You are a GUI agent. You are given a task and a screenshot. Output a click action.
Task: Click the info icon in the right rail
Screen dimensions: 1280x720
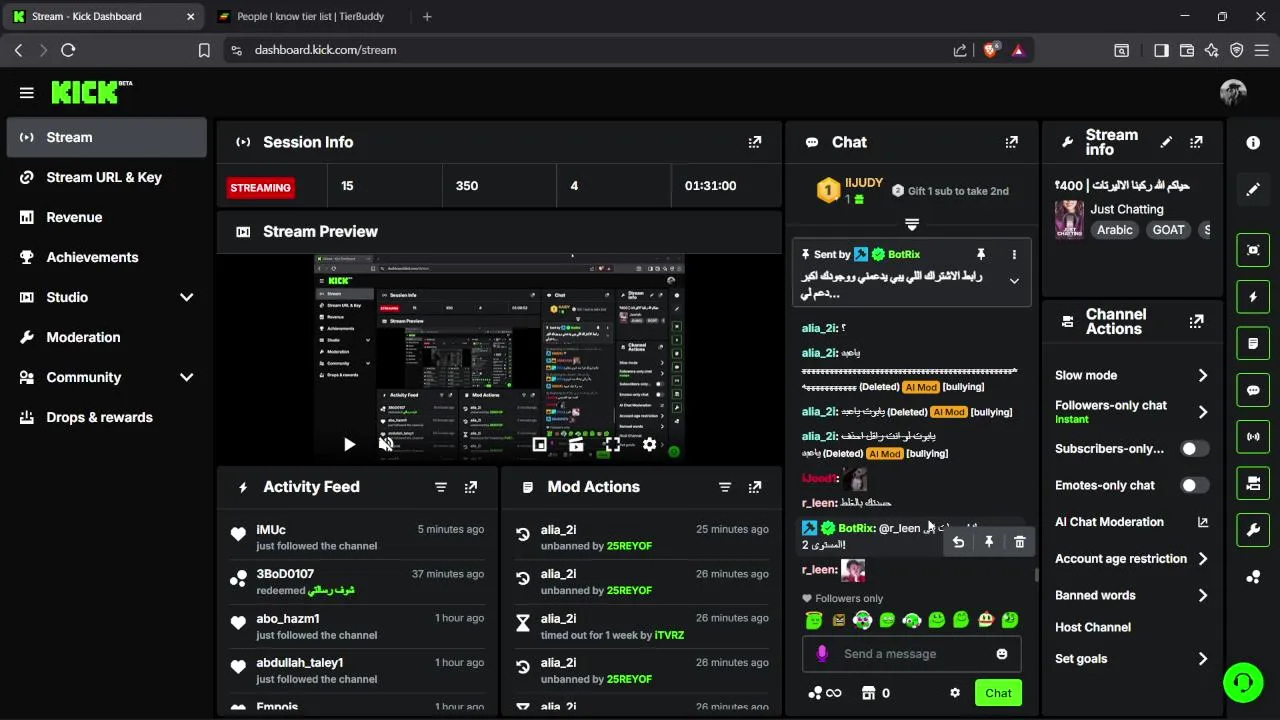point(1253,143)
